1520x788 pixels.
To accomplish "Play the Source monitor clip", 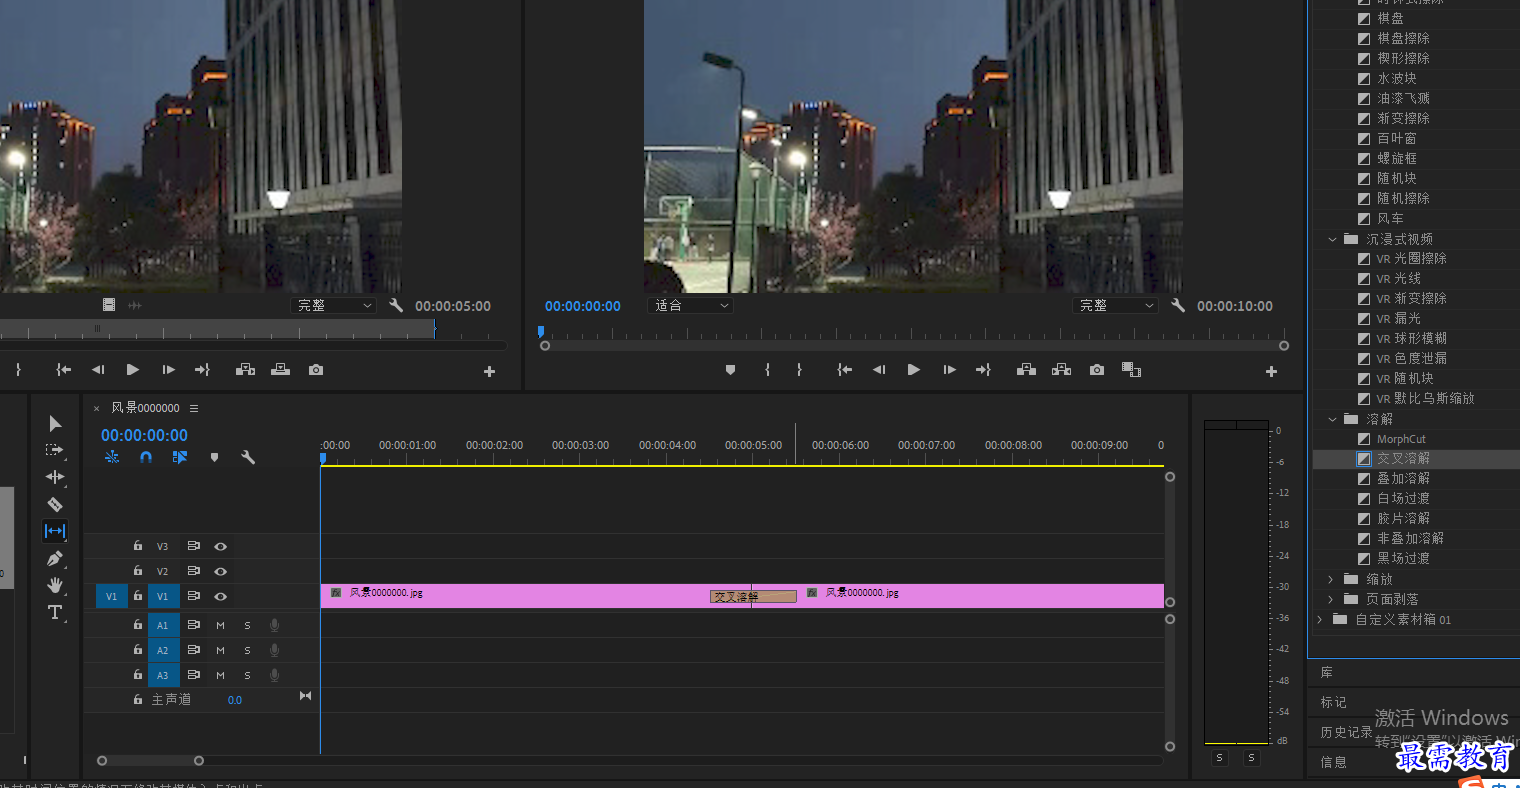I will click(x=132, y=370).
